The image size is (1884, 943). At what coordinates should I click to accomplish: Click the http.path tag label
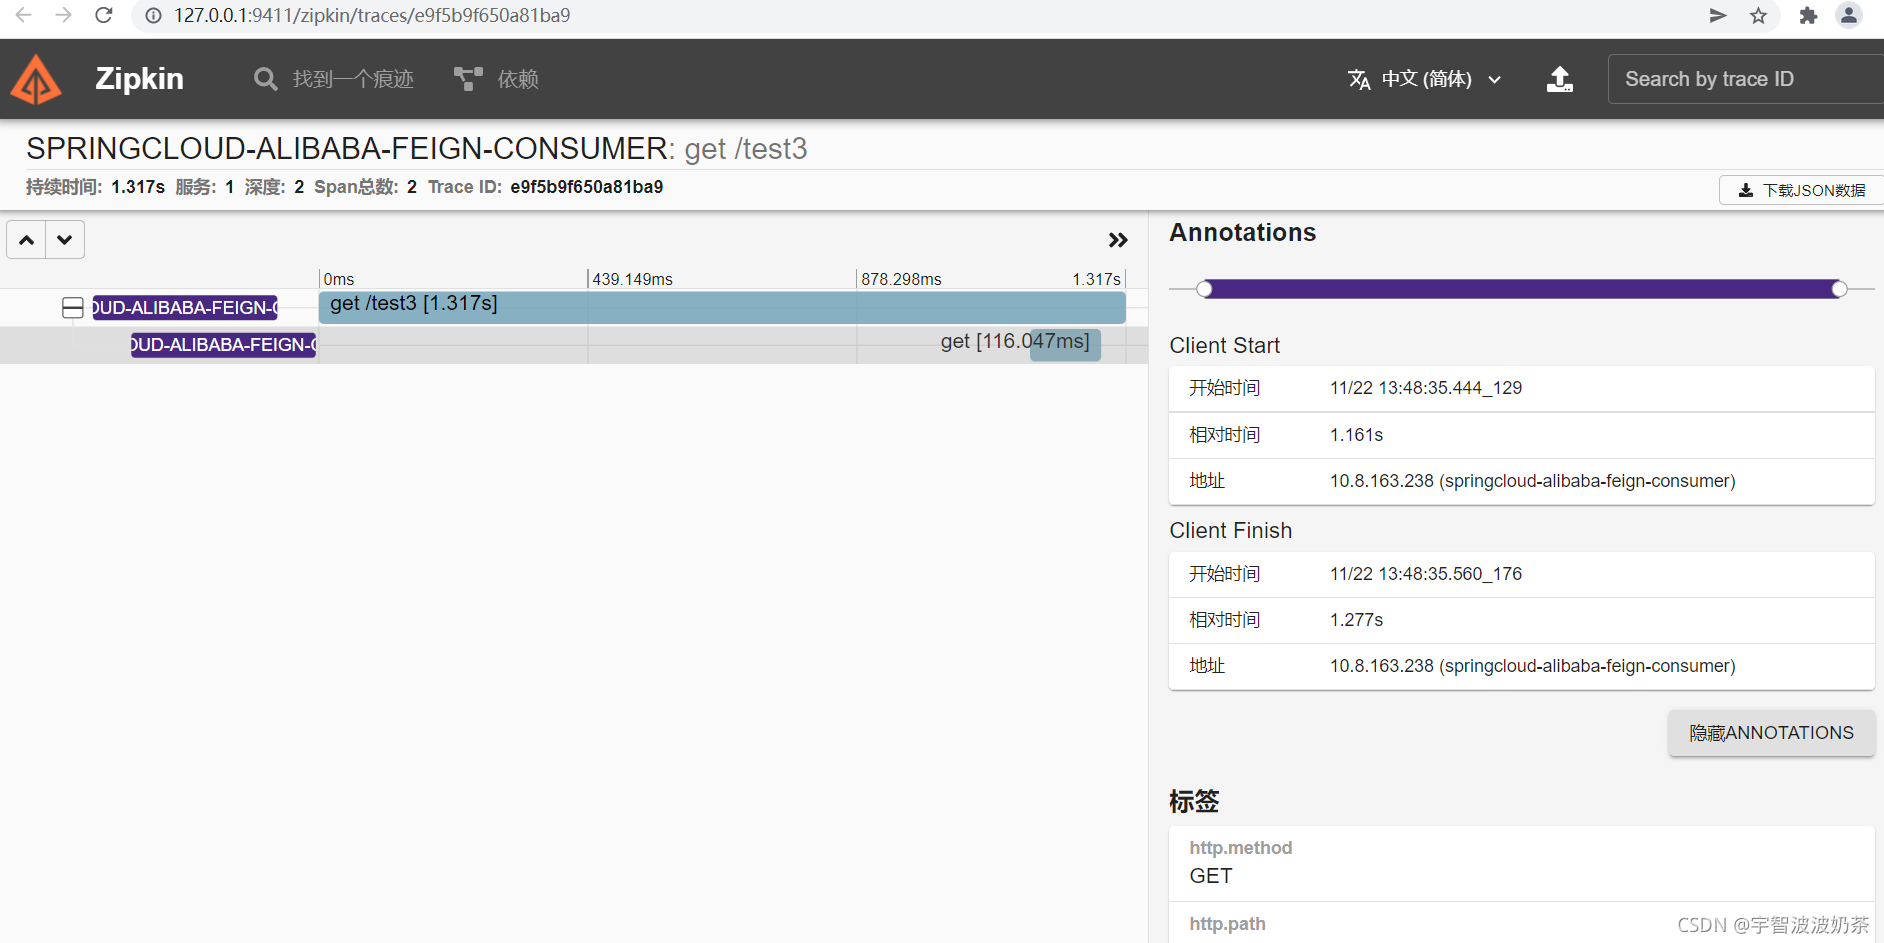point(1227,924)
